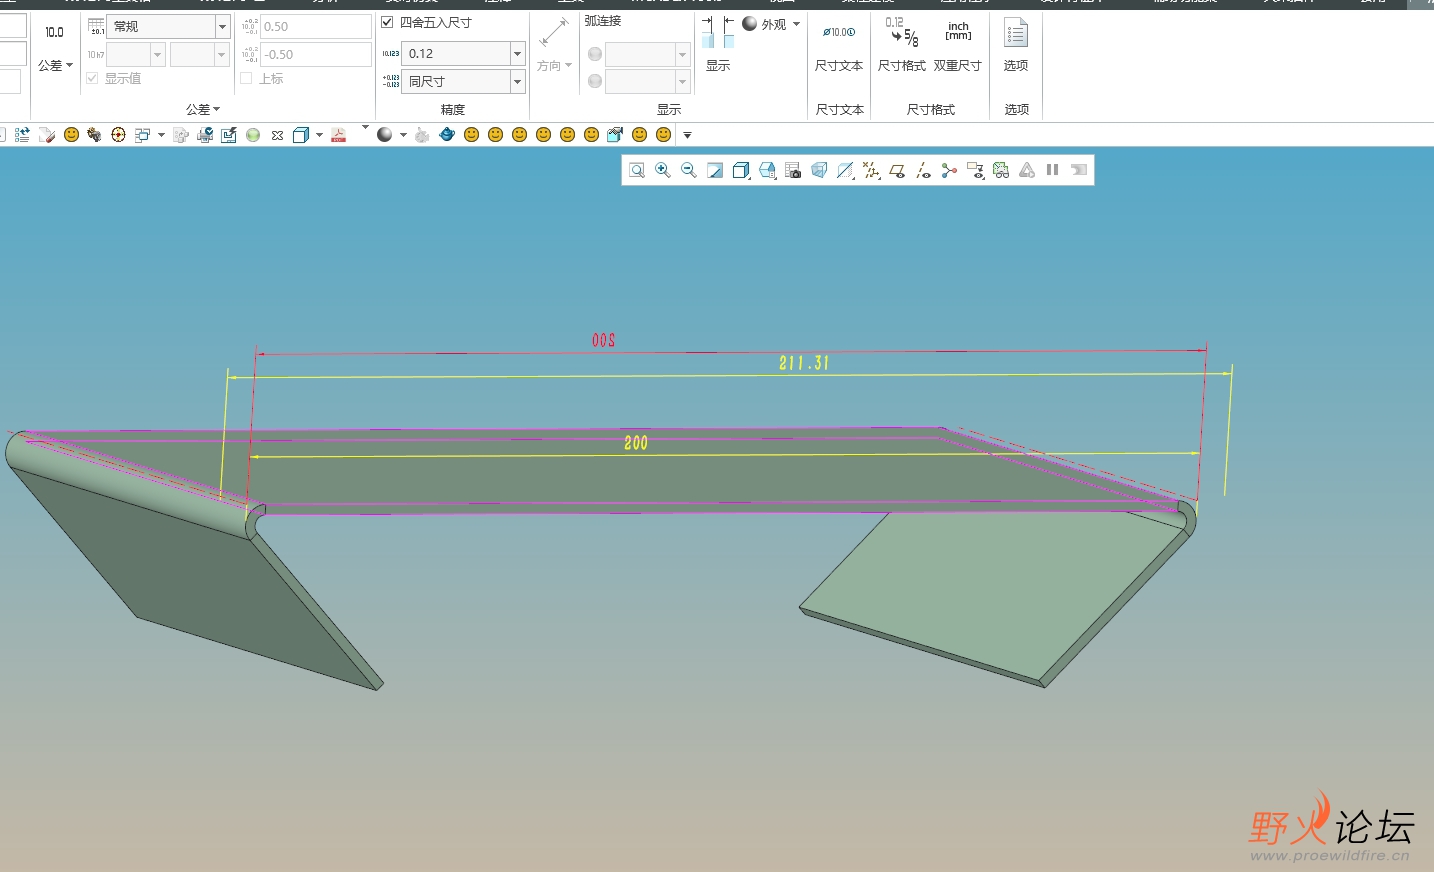This screenshot has width=1434, height=872.
Task: Click the binoculars preview icon
Action: click(x=1001, y=170)
